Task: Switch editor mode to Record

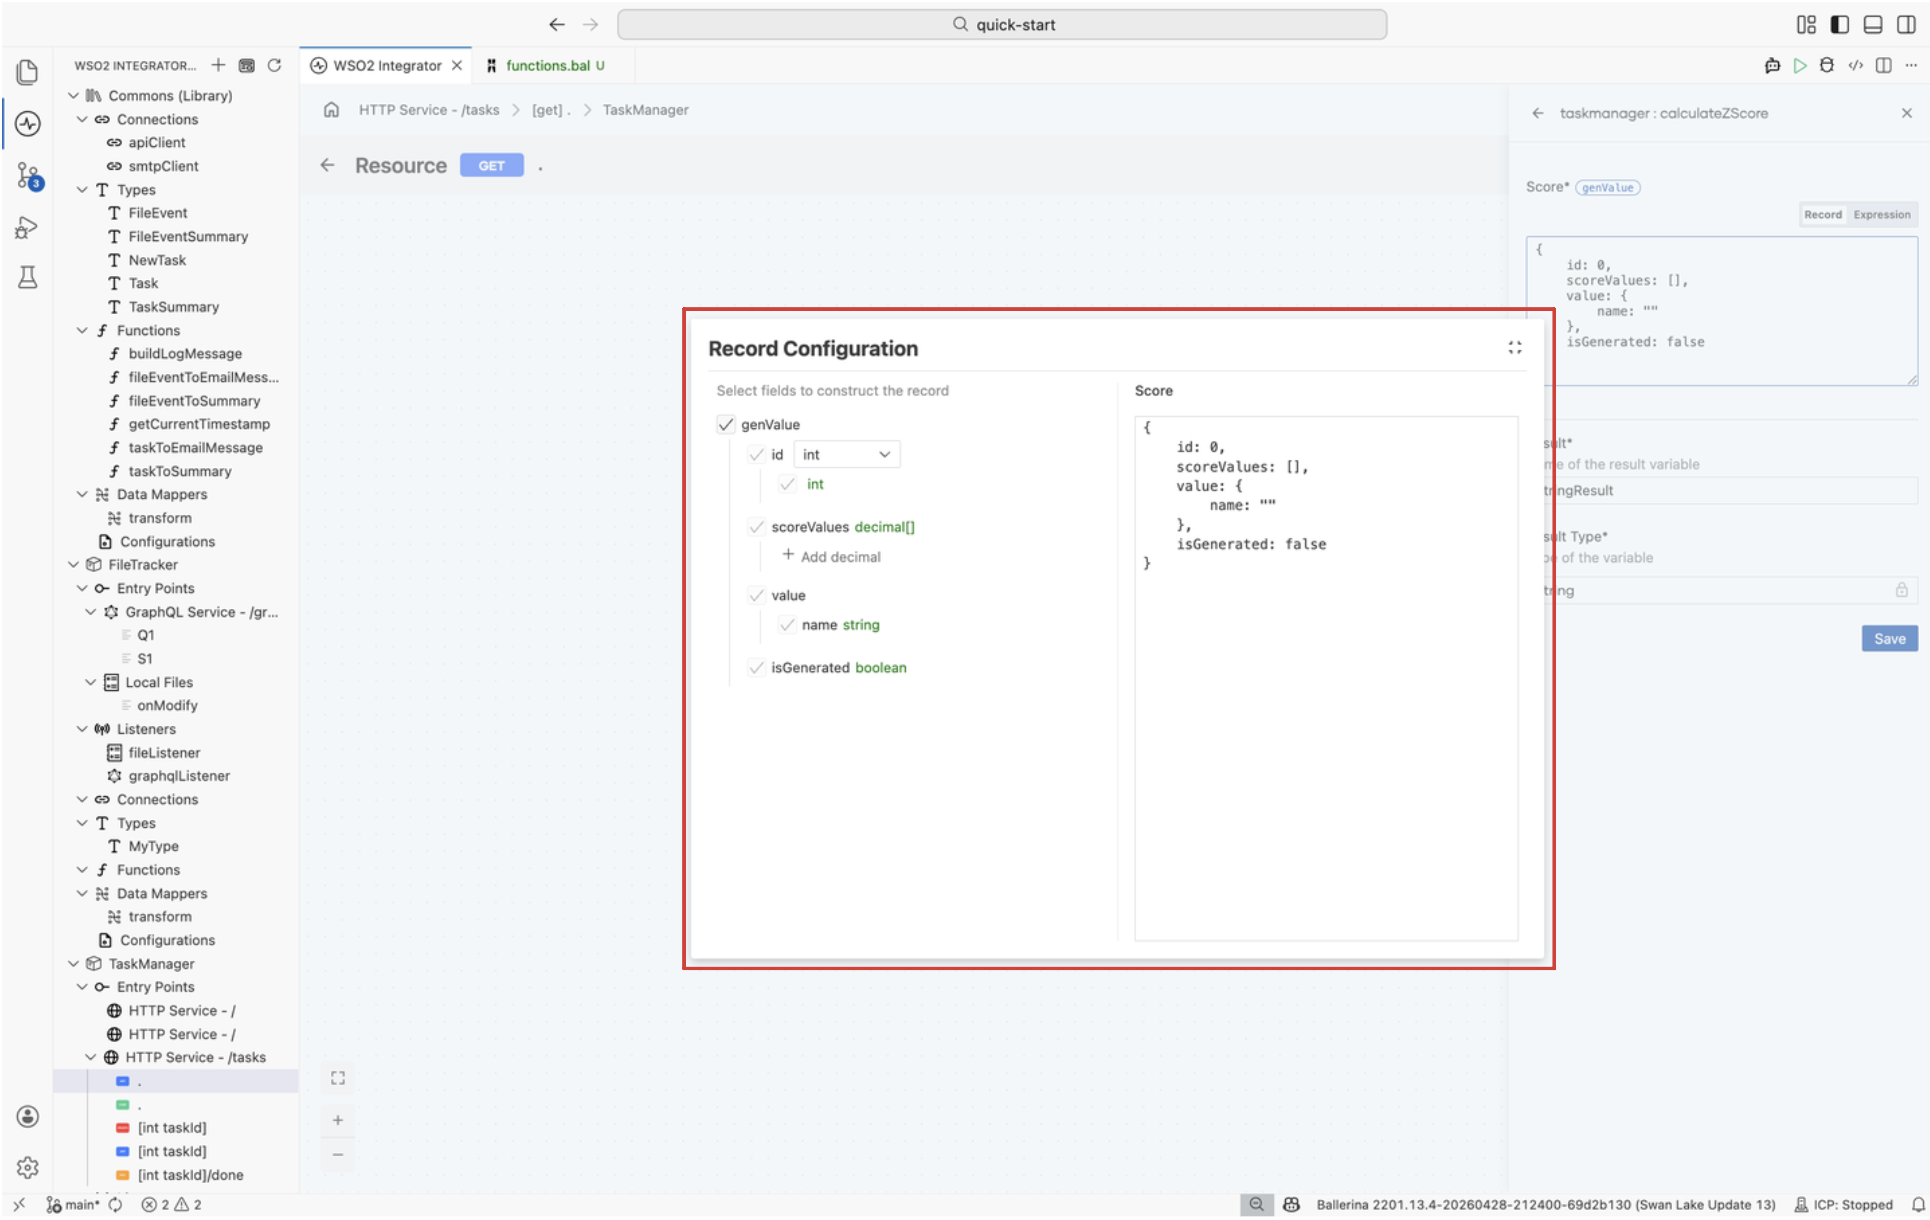Action: [1822, 215]
